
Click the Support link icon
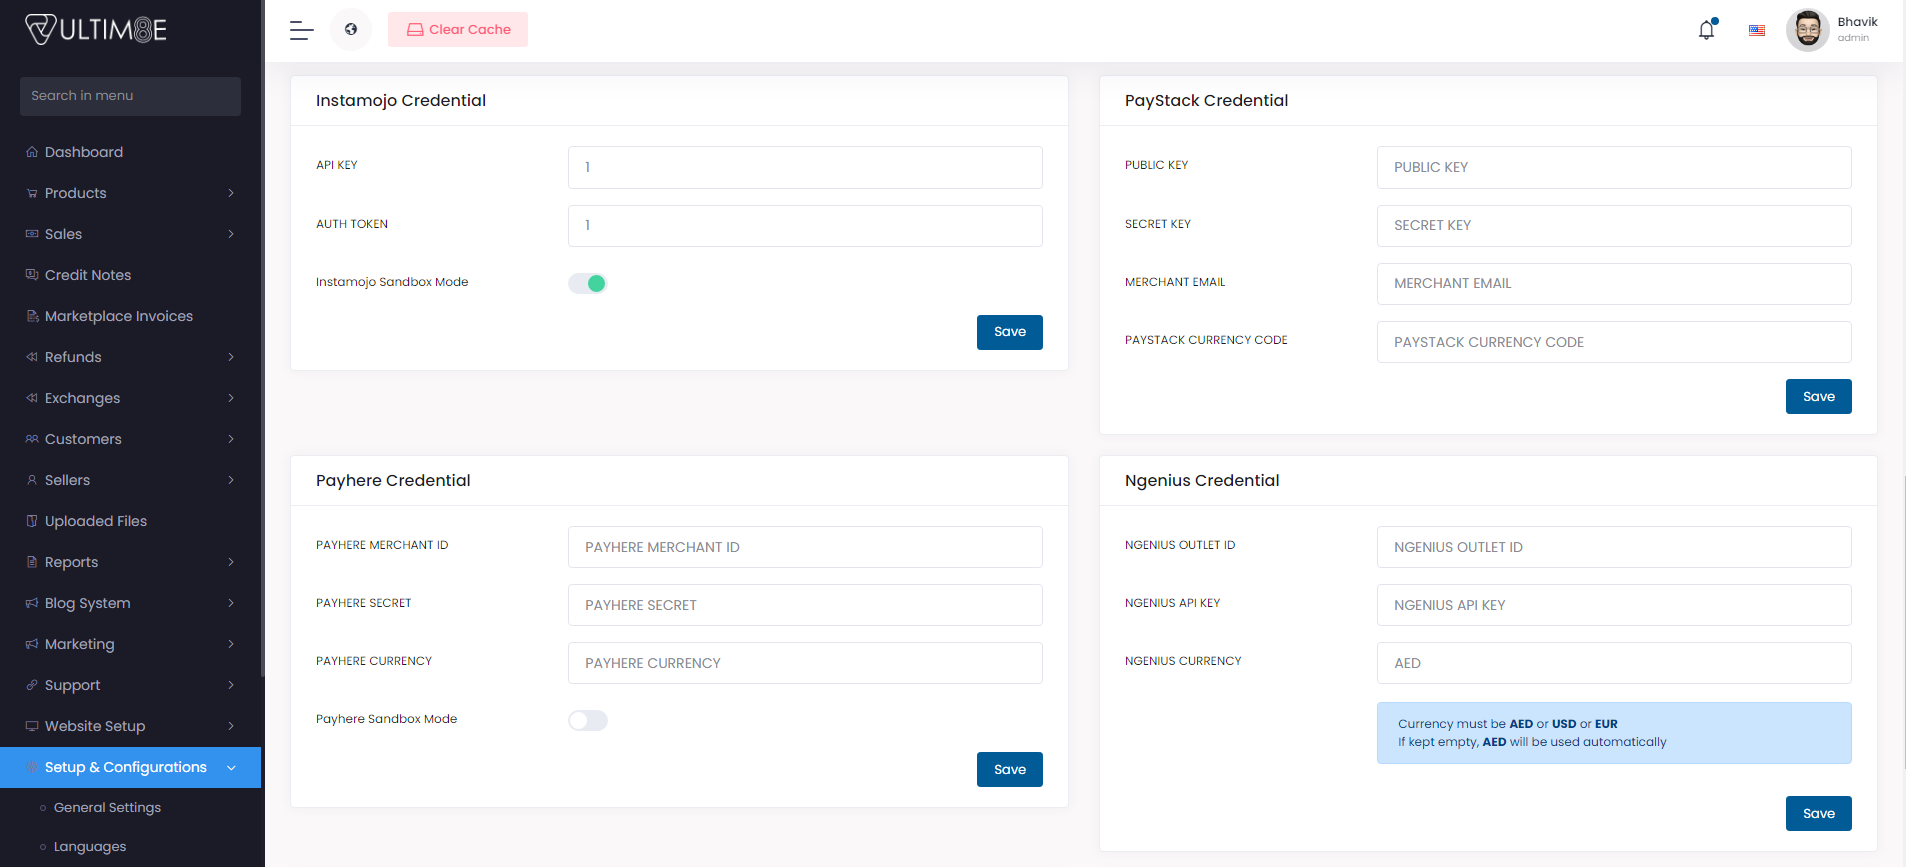pyautogui.click(x=32, y=685)
